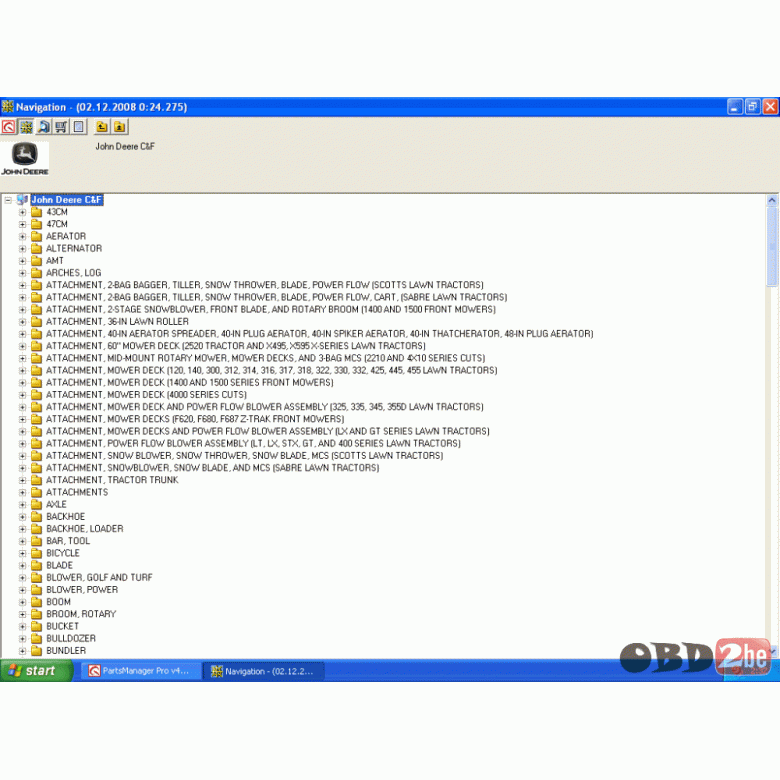This screenshot has height=780, width=780.
Task: Select the Navigation compass toolbar icon
Action: tap(26, 127)
